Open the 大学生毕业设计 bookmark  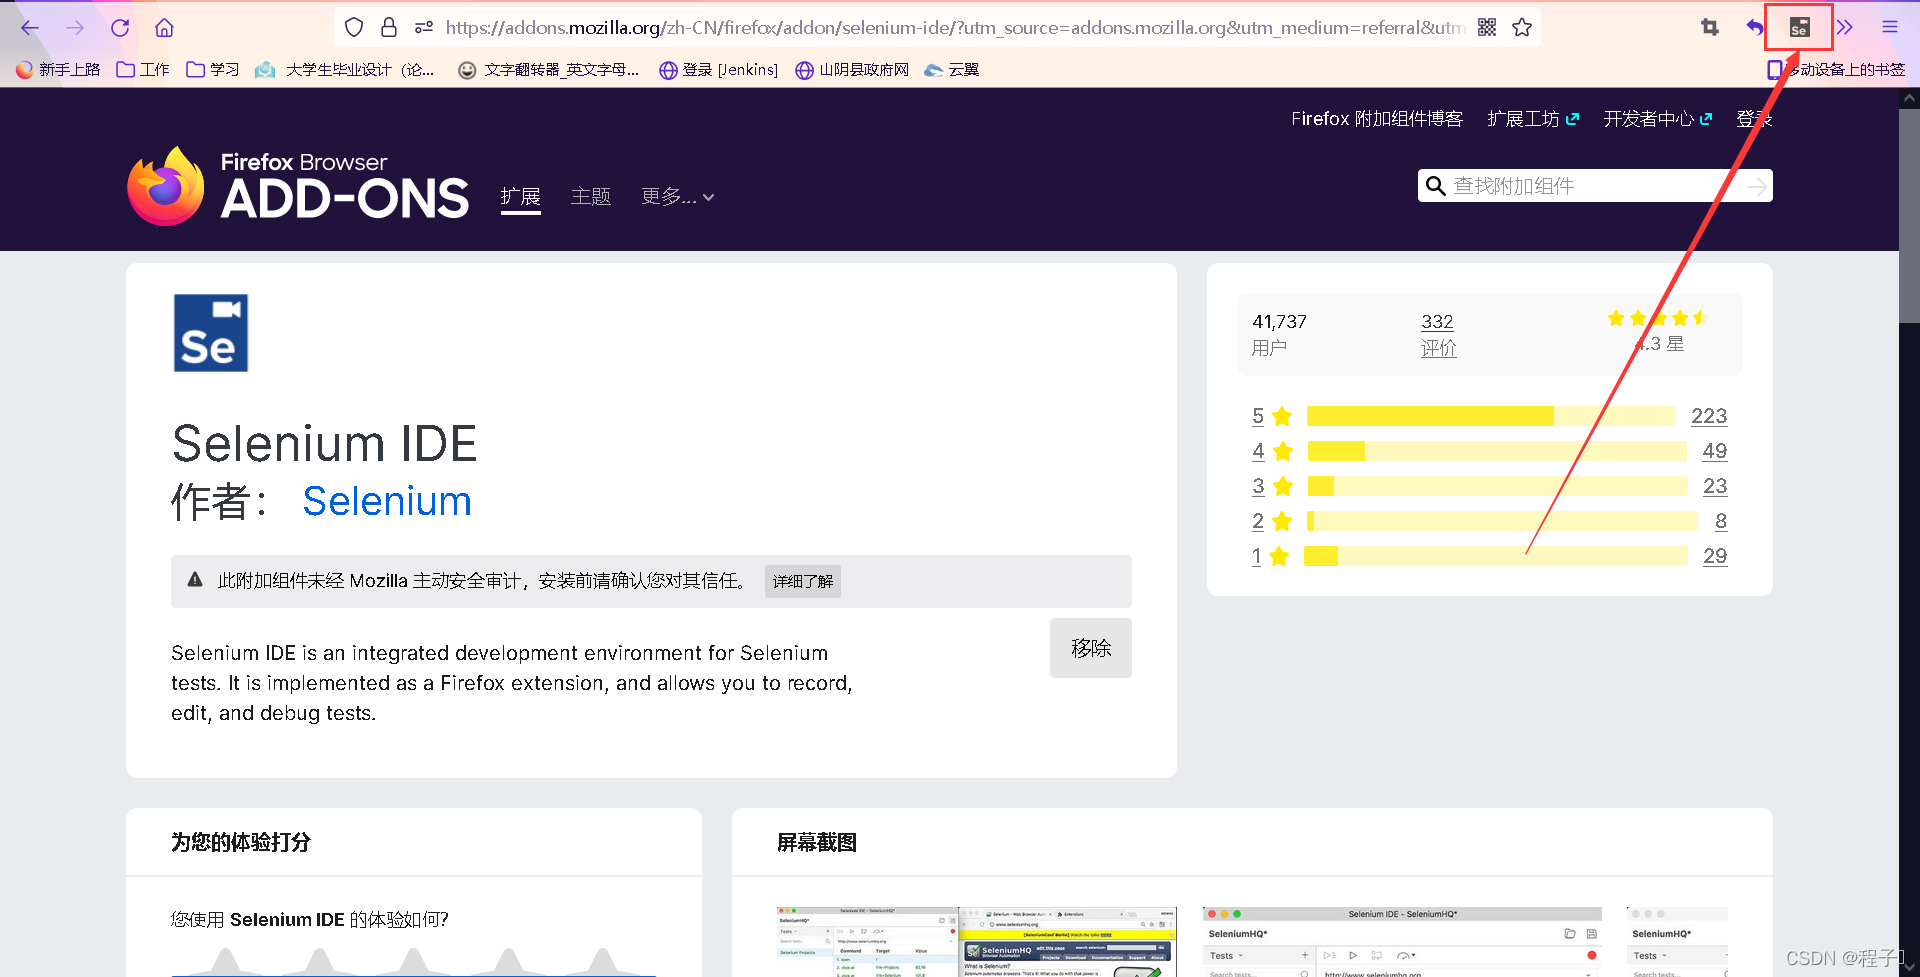[x=345, y=70]
